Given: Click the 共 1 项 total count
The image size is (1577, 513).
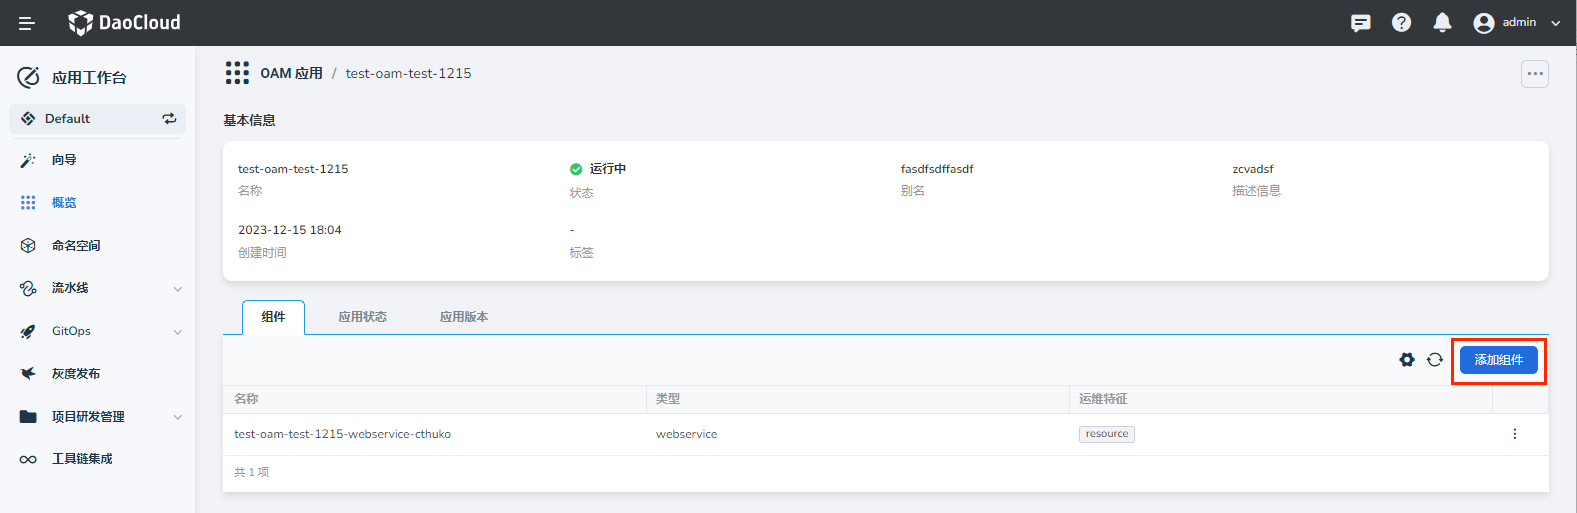Looking at the screenshot, I should click(x=251, y=472).
